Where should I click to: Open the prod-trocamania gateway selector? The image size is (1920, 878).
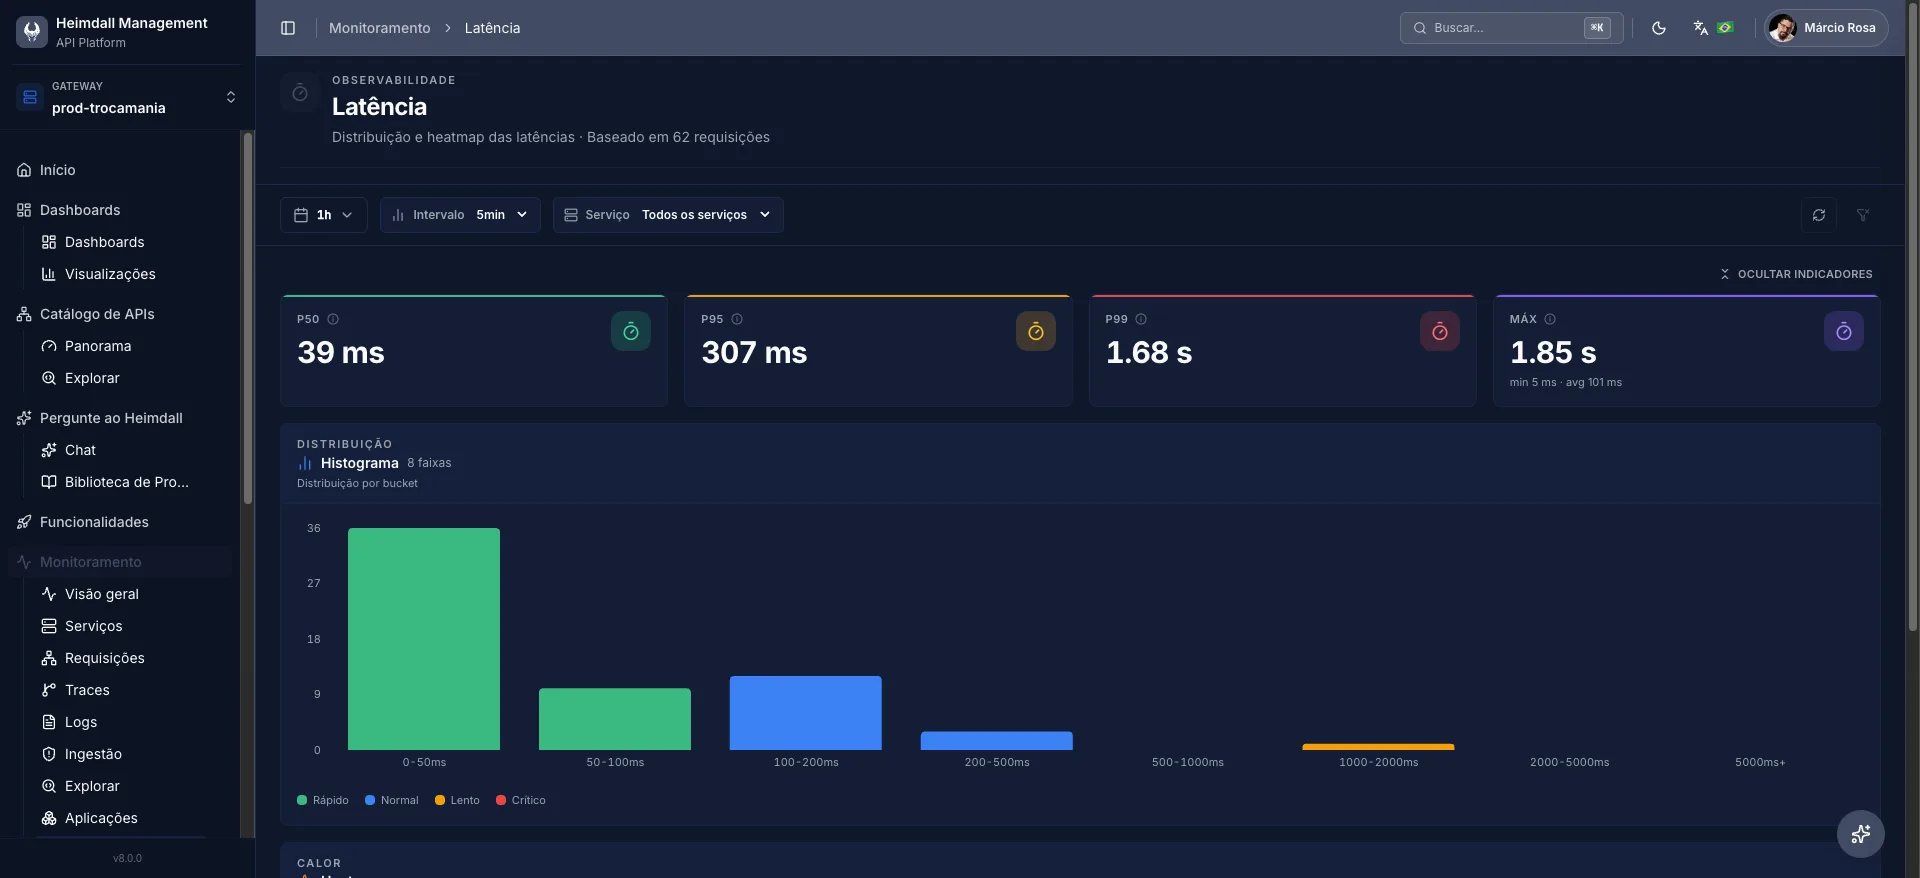tap(128, 98)
